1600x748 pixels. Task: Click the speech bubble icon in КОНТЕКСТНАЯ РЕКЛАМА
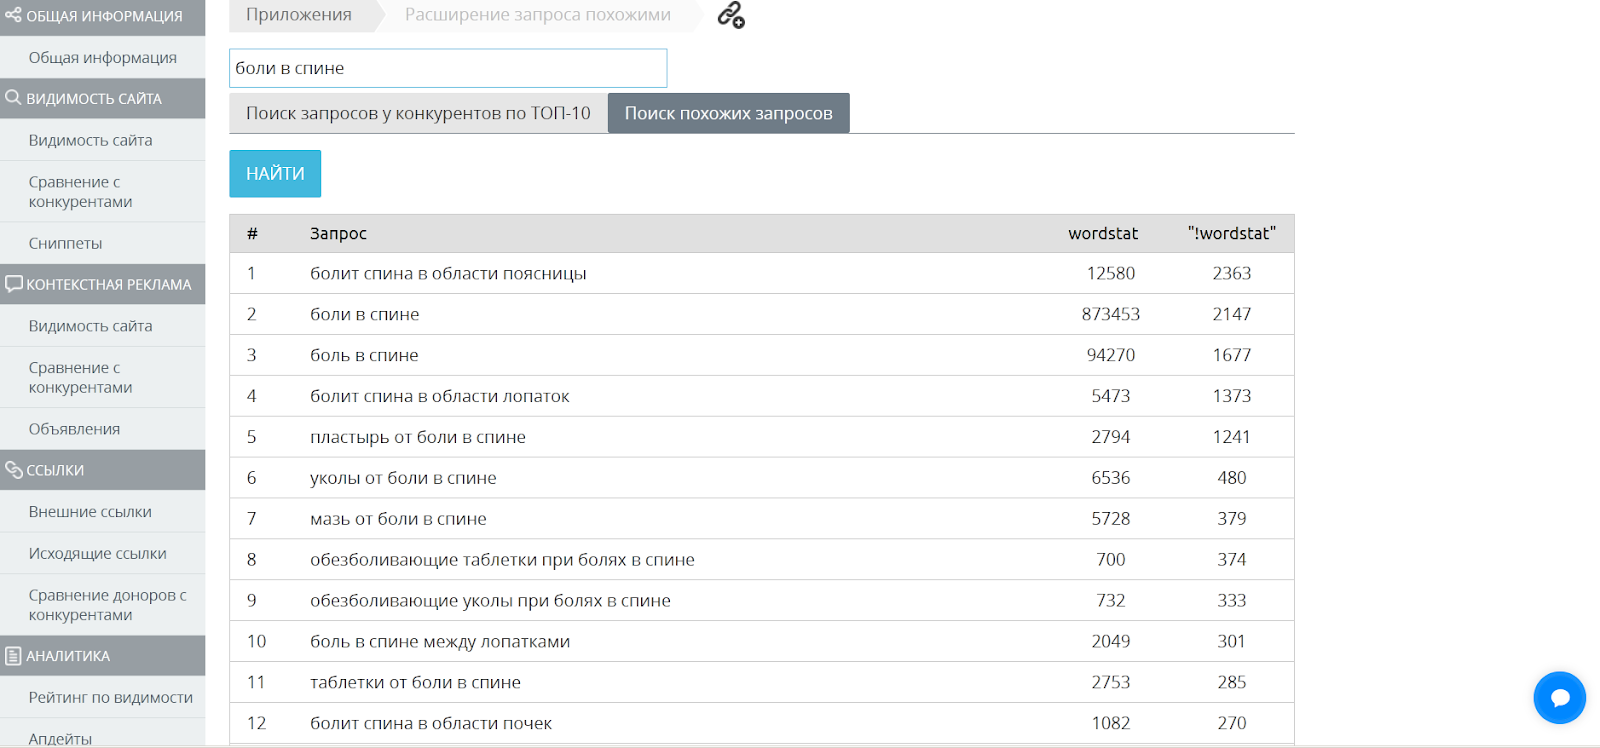pyautogui.click(x=13, y=284)
